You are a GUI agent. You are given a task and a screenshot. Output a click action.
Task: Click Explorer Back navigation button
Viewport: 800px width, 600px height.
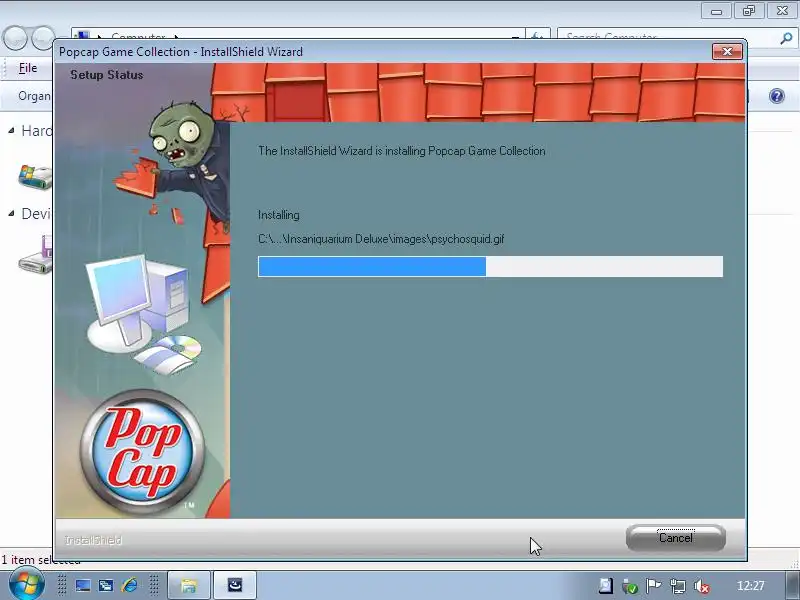(x=15, y=37)
